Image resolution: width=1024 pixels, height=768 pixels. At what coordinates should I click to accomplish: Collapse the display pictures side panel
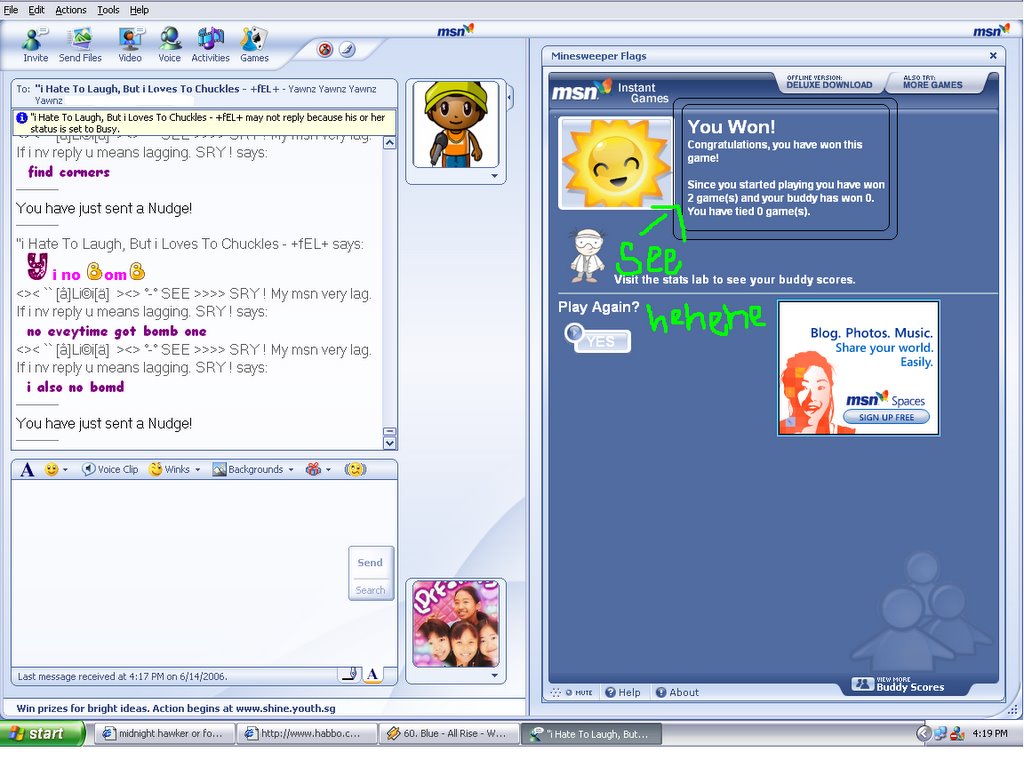point(509,98)
